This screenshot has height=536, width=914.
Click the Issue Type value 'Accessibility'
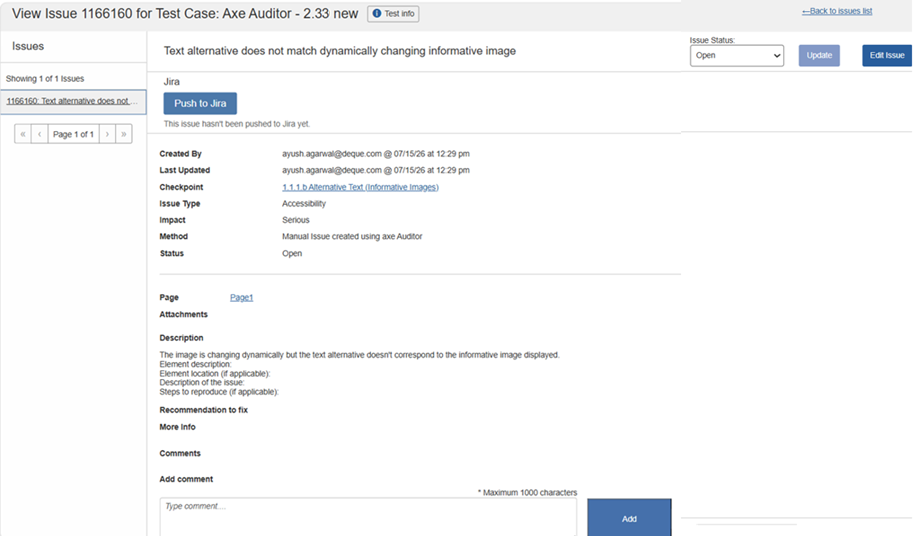click(304, 203)
